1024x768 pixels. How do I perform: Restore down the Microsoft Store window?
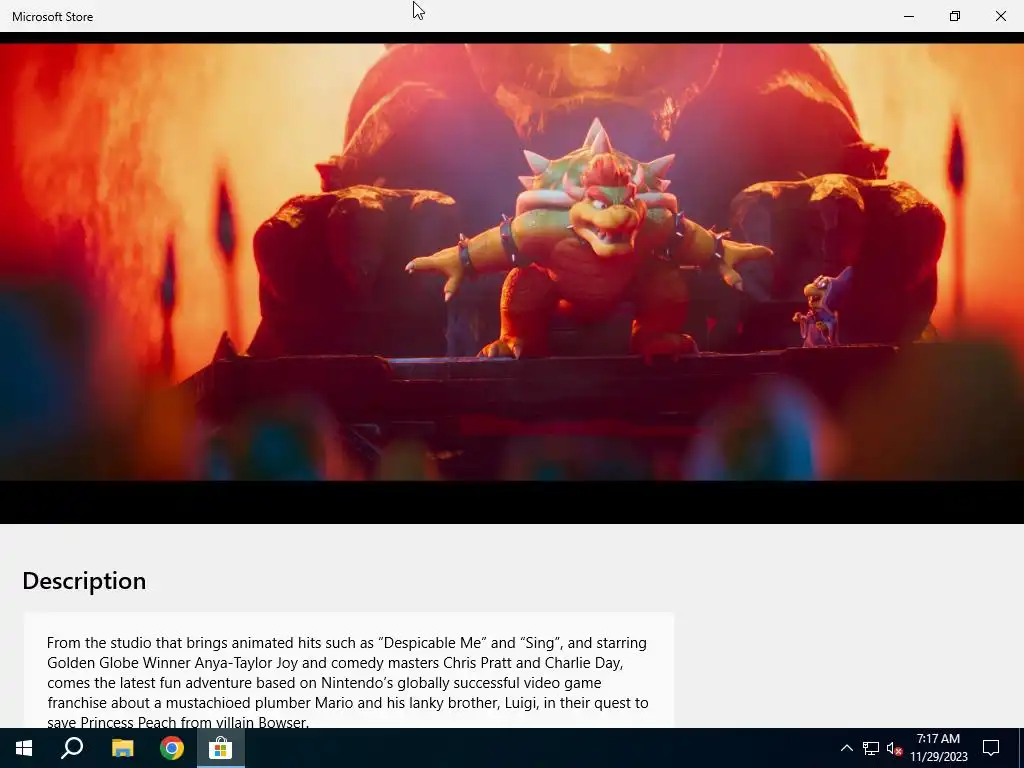[x=955, y=16]
